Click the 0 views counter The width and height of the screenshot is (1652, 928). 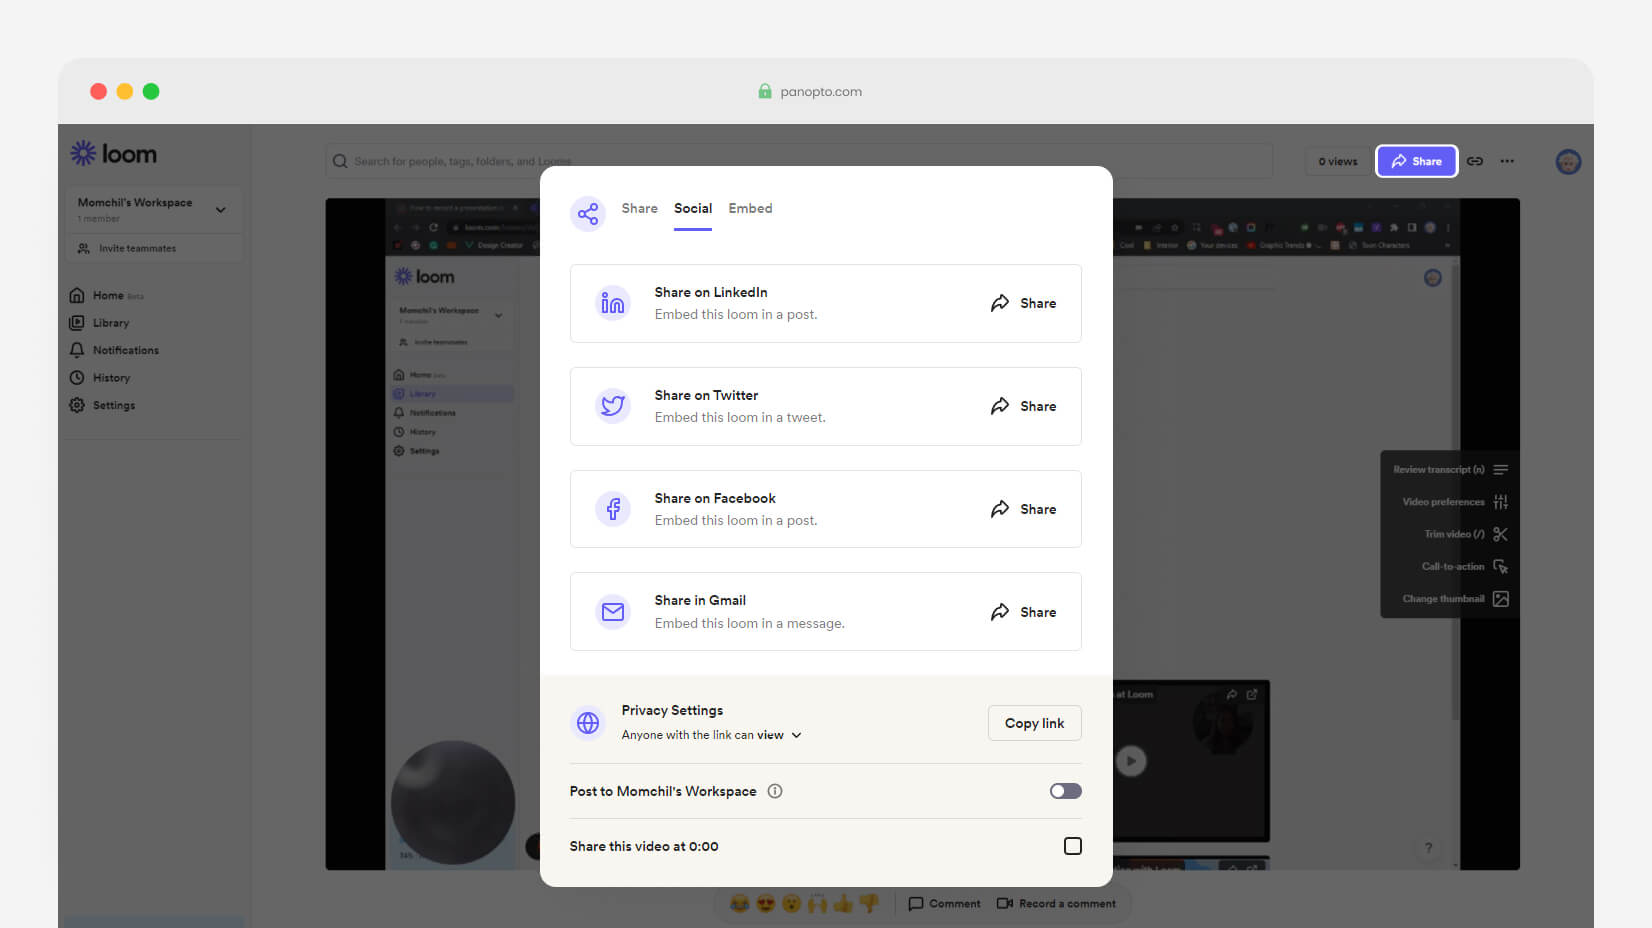1337,161
